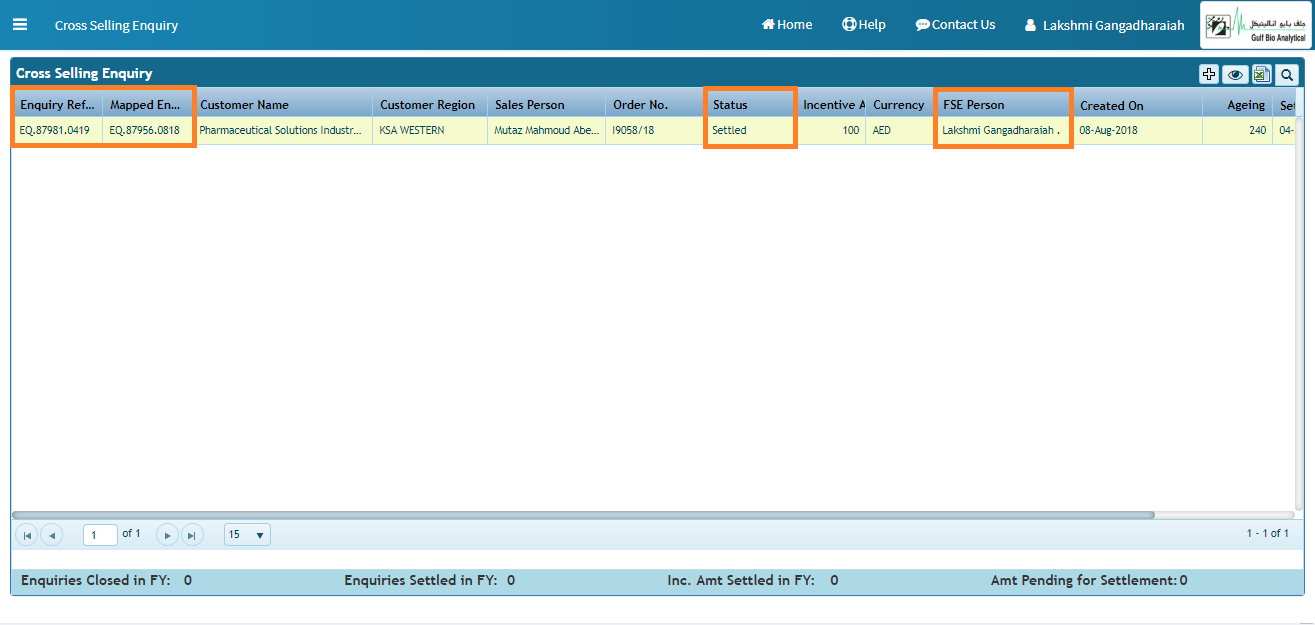Go to the Home page
The image size is (1315, 625).
coord(787,25)
